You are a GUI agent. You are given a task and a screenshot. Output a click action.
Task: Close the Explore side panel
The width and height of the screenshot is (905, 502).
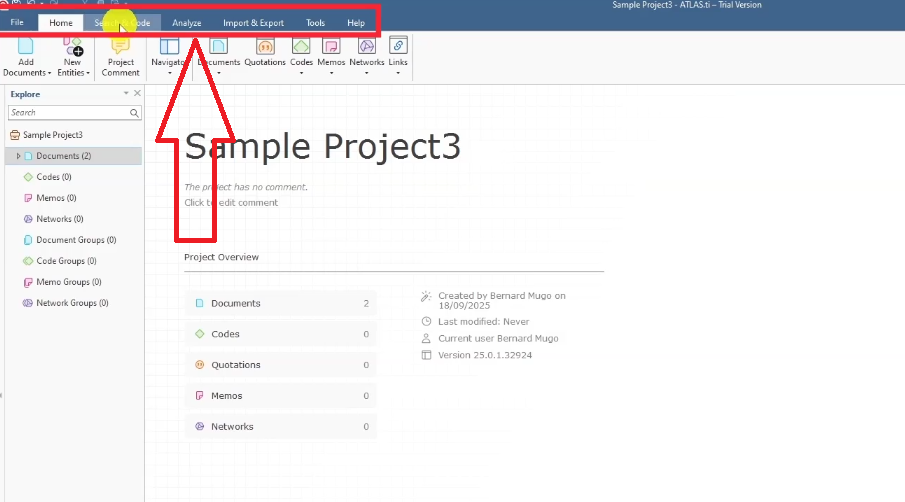pos(137,93)
